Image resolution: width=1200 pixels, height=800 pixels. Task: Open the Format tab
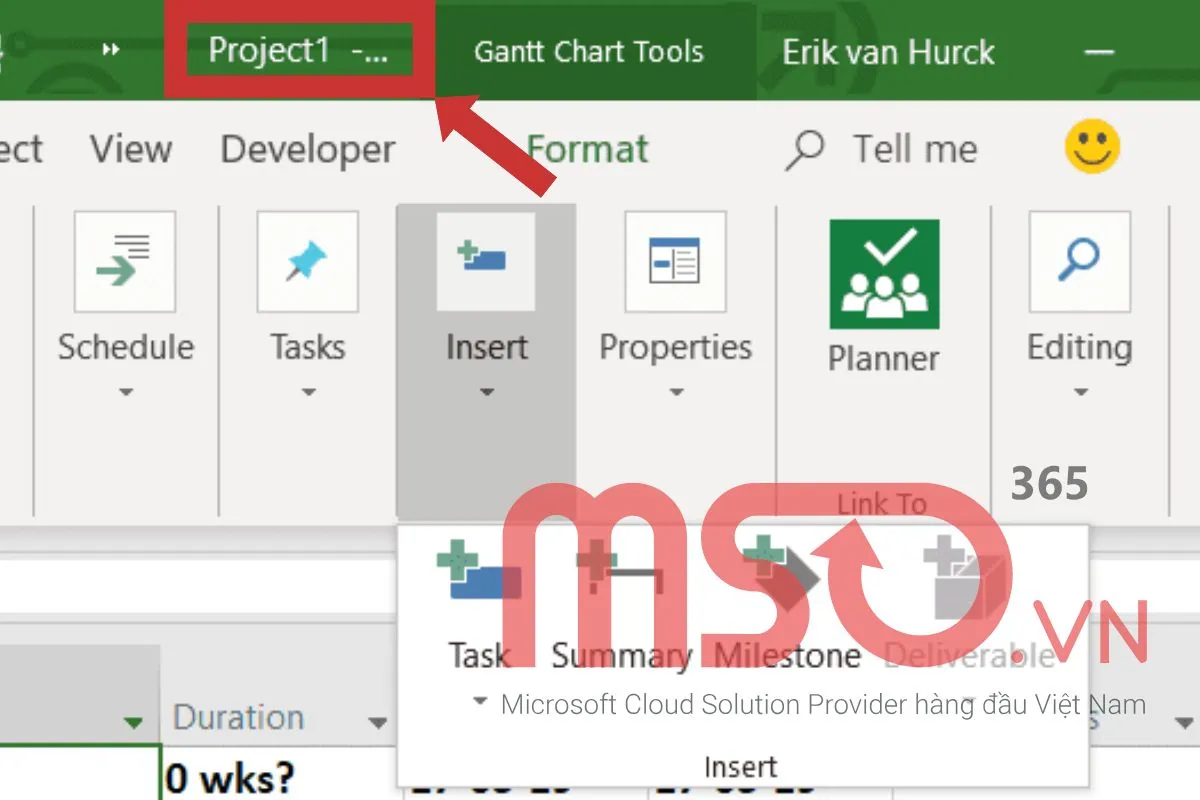click(x=589, y=150)
